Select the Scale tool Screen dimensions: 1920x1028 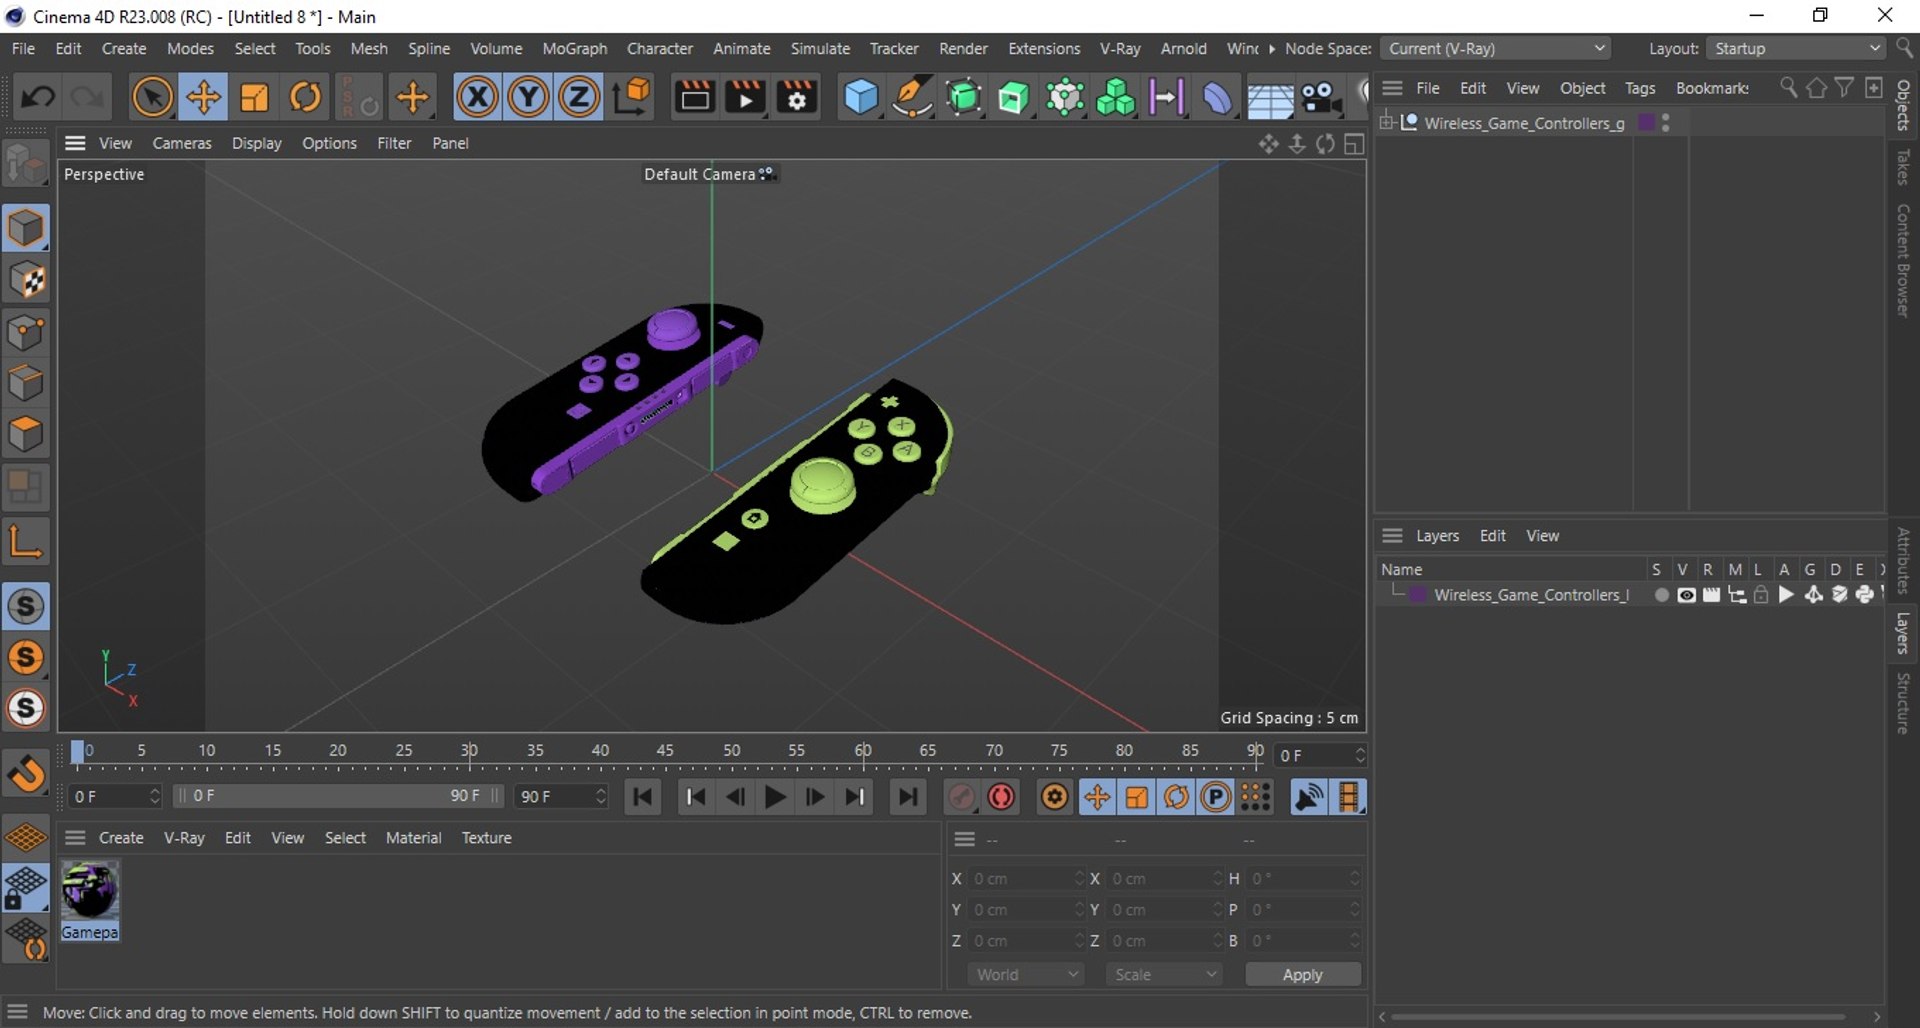(x=255, y=97)
